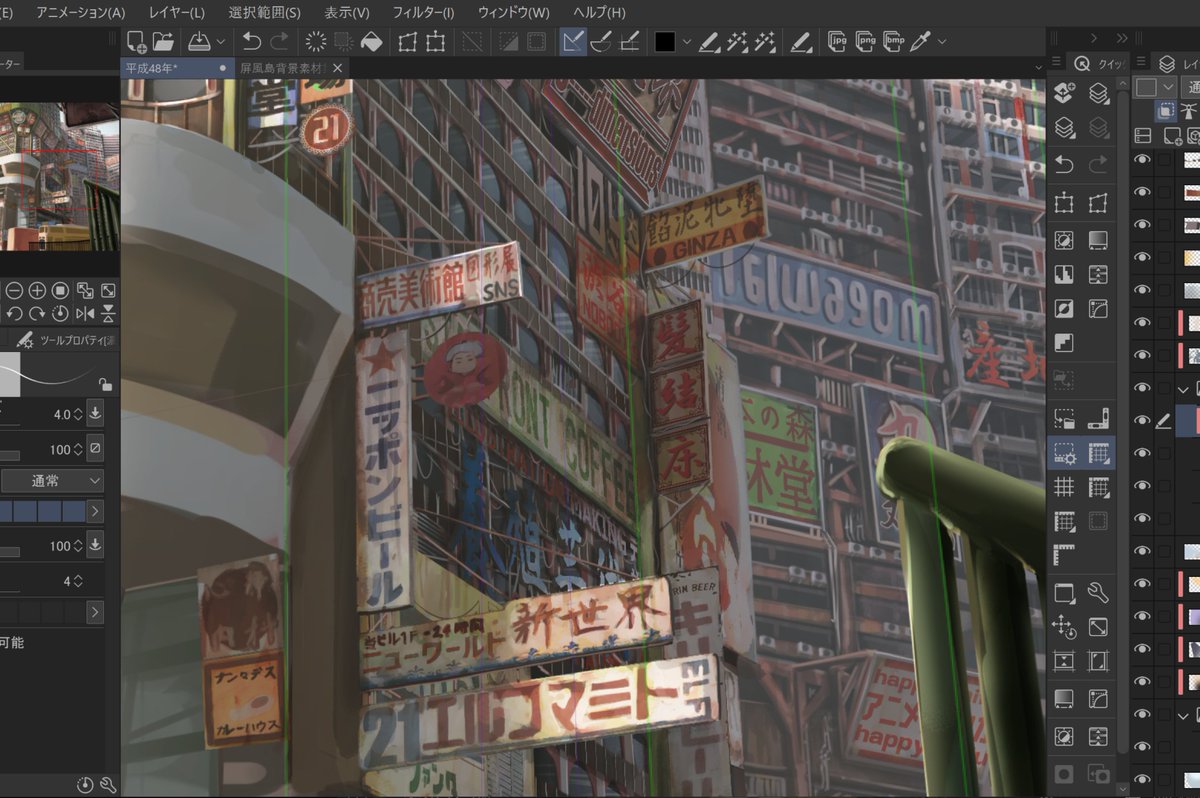Viewport: 1200px width, 798px height.
Task: Click the navigator flip horizontal icon
Action: coord(84,314)
